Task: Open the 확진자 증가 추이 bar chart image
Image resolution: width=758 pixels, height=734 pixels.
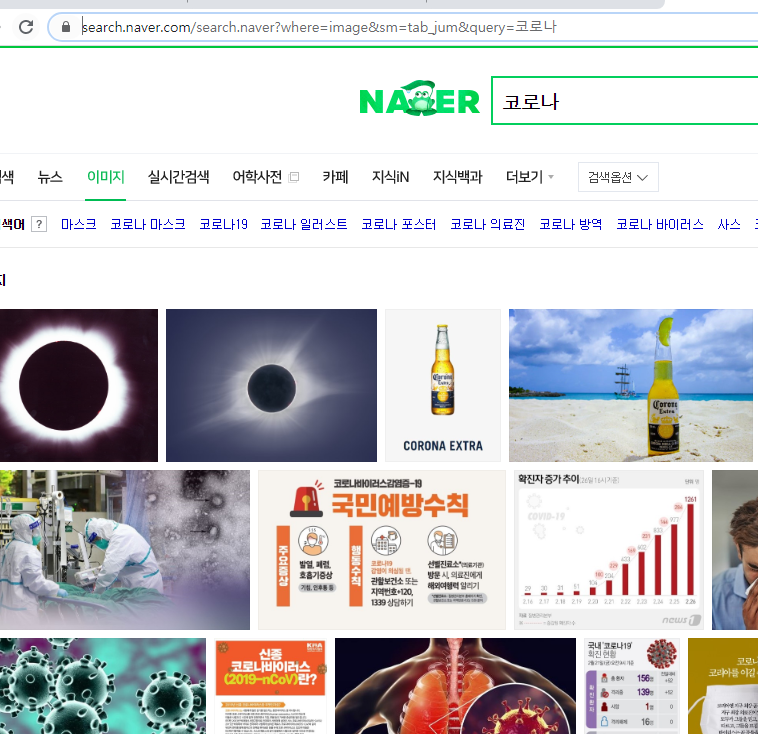Action: [x=609, y=550]
